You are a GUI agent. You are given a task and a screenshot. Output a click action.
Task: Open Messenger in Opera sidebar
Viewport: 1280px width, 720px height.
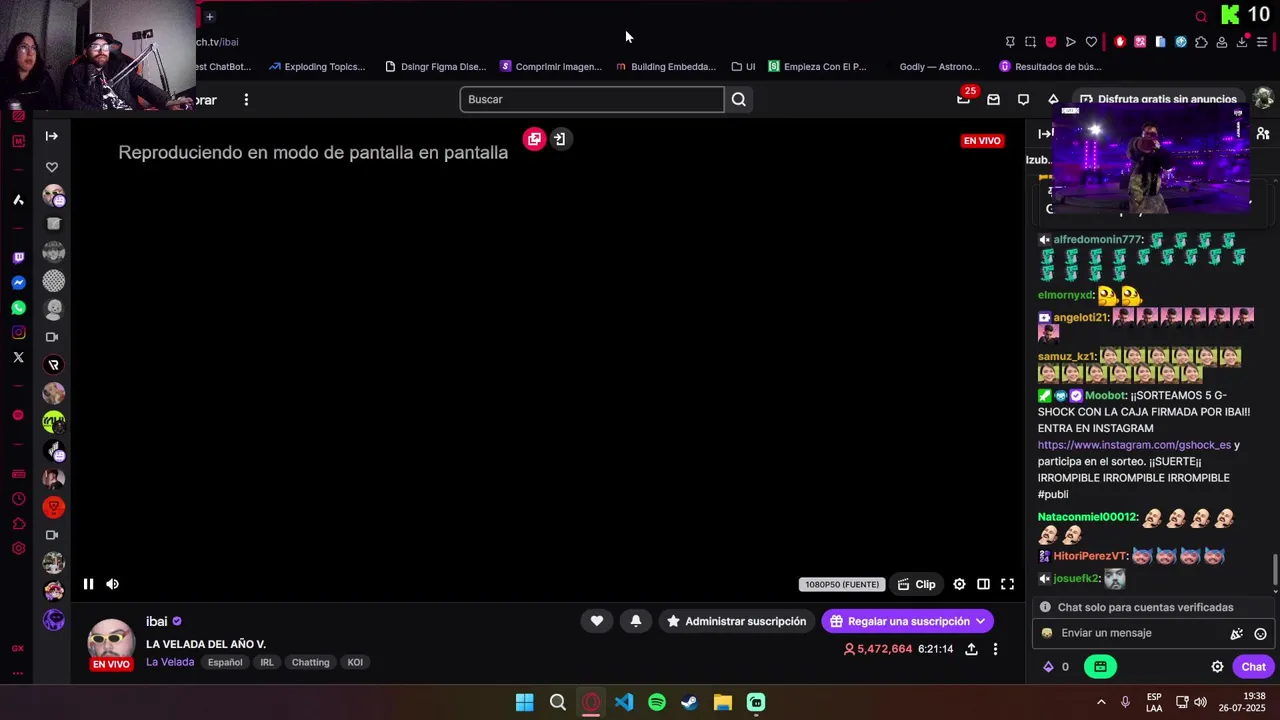click(x=18, y=283)
